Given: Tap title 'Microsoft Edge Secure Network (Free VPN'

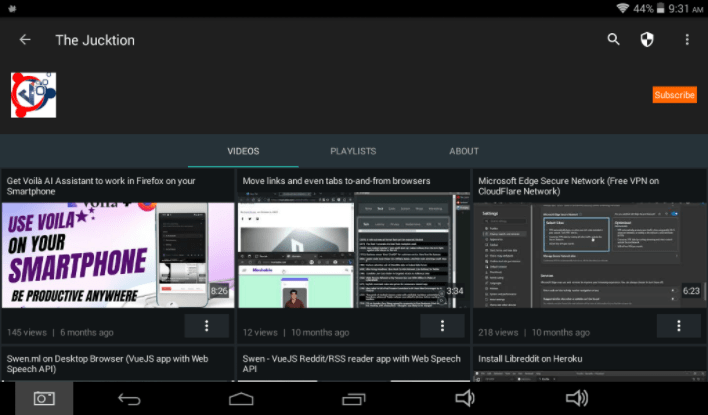Looking at the screenshot, I should 568,186.
